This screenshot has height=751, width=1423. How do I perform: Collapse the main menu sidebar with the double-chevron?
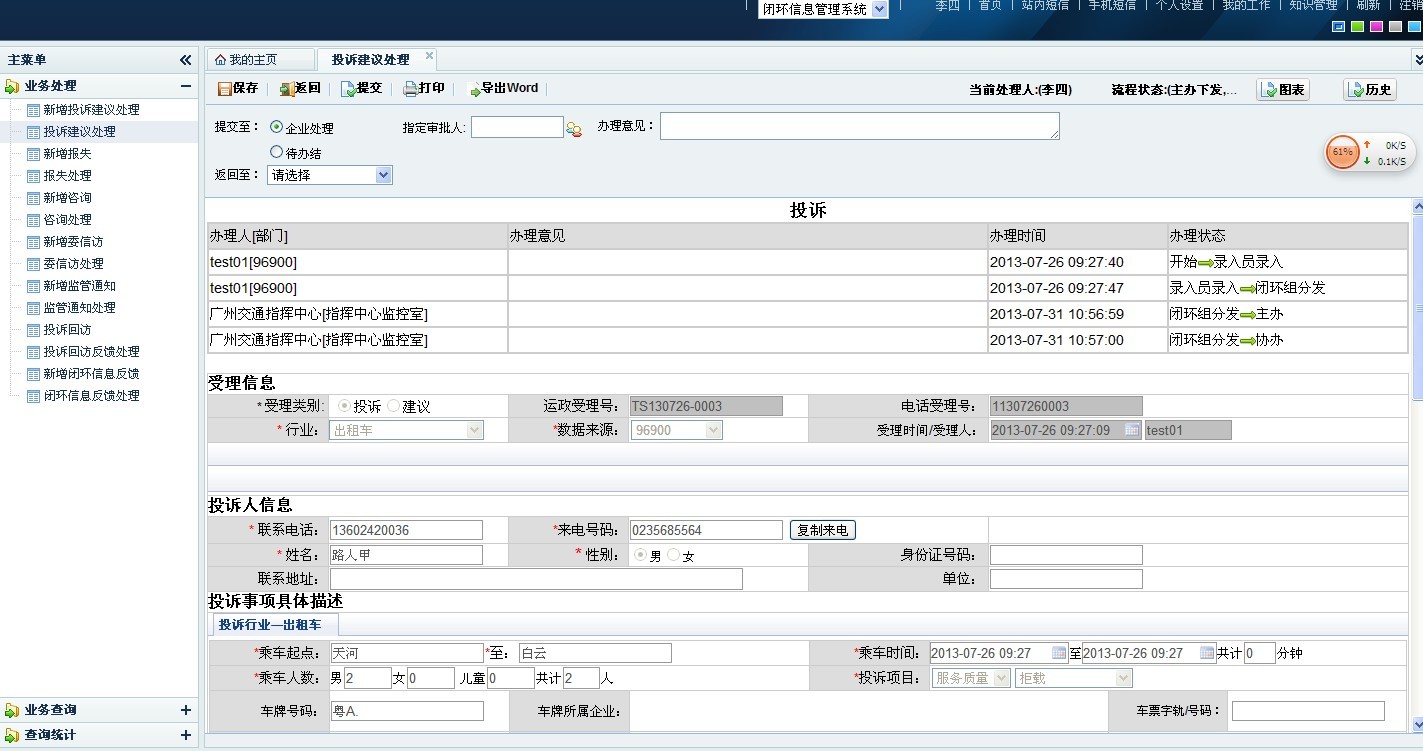[x=185, y=60]
